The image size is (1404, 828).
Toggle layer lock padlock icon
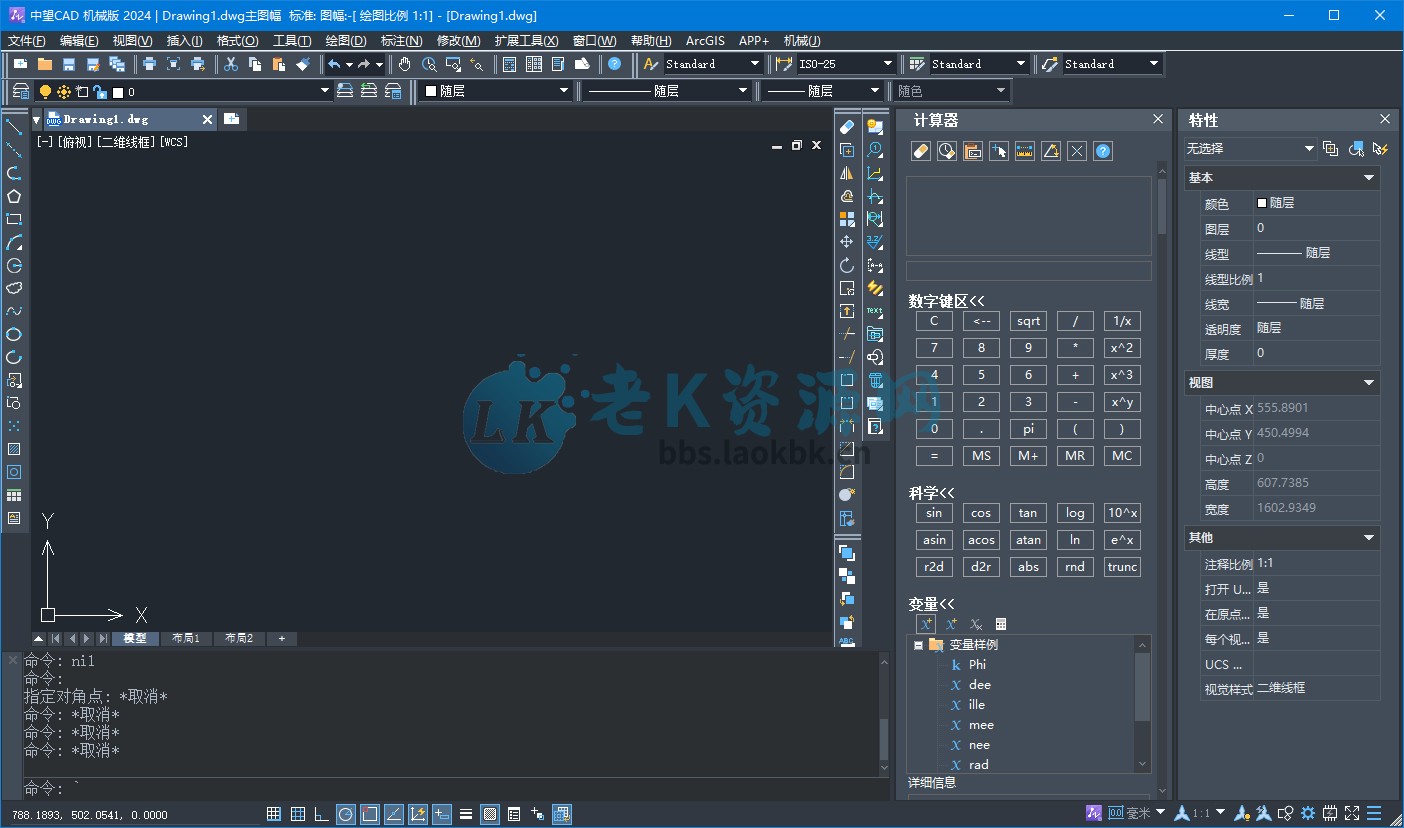click(99, 92)
